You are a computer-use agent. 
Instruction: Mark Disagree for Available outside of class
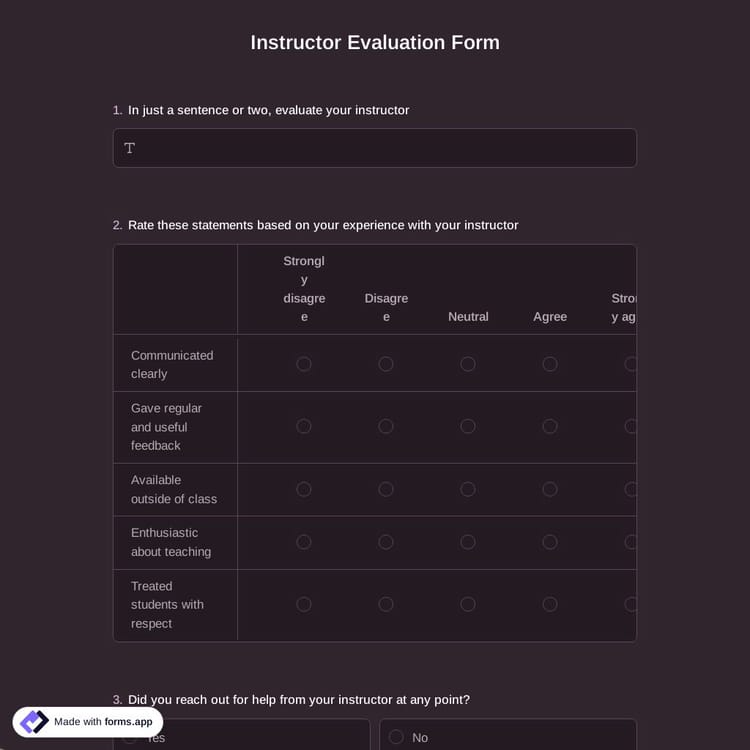[x=386, y=489]
